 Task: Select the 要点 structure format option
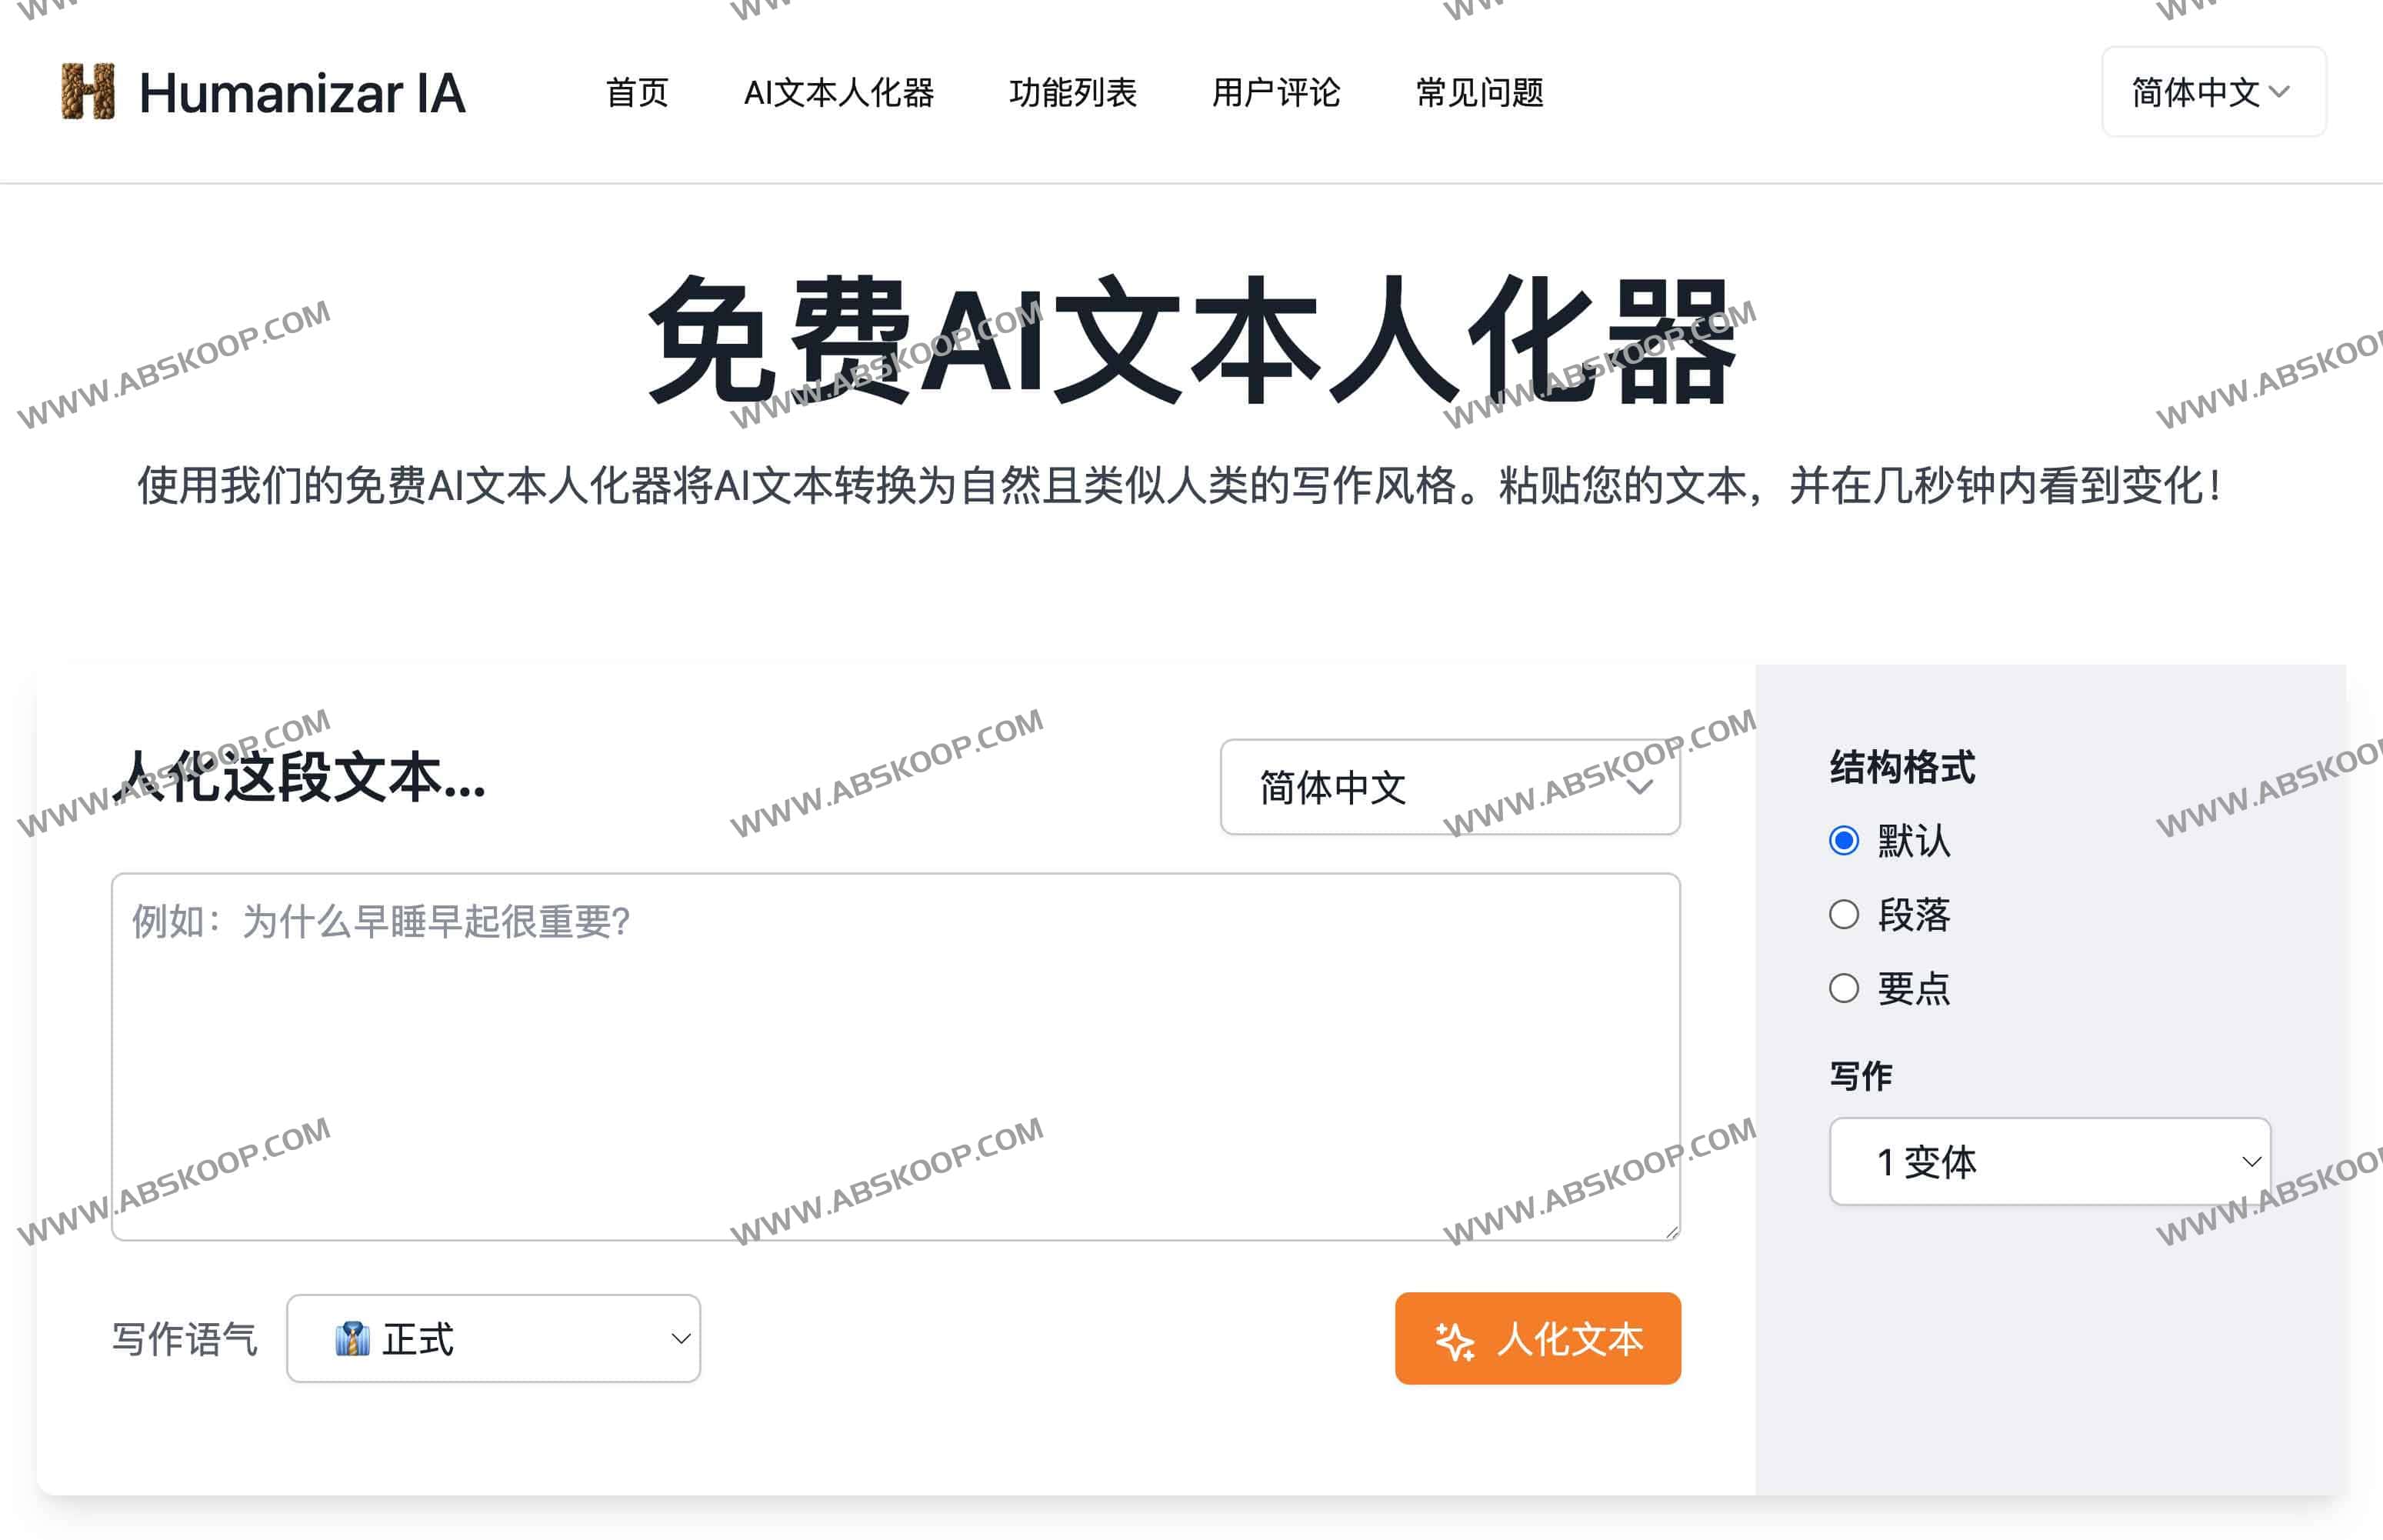1842,988
